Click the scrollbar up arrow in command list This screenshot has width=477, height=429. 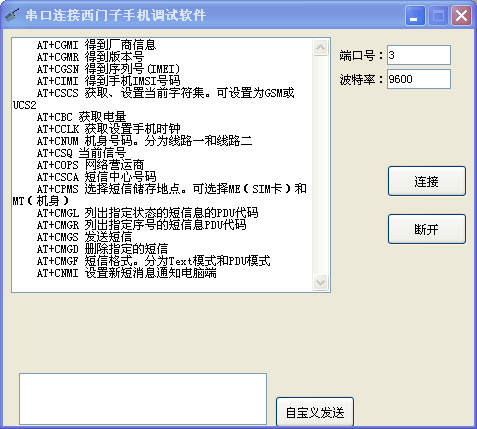click(320, 47)
